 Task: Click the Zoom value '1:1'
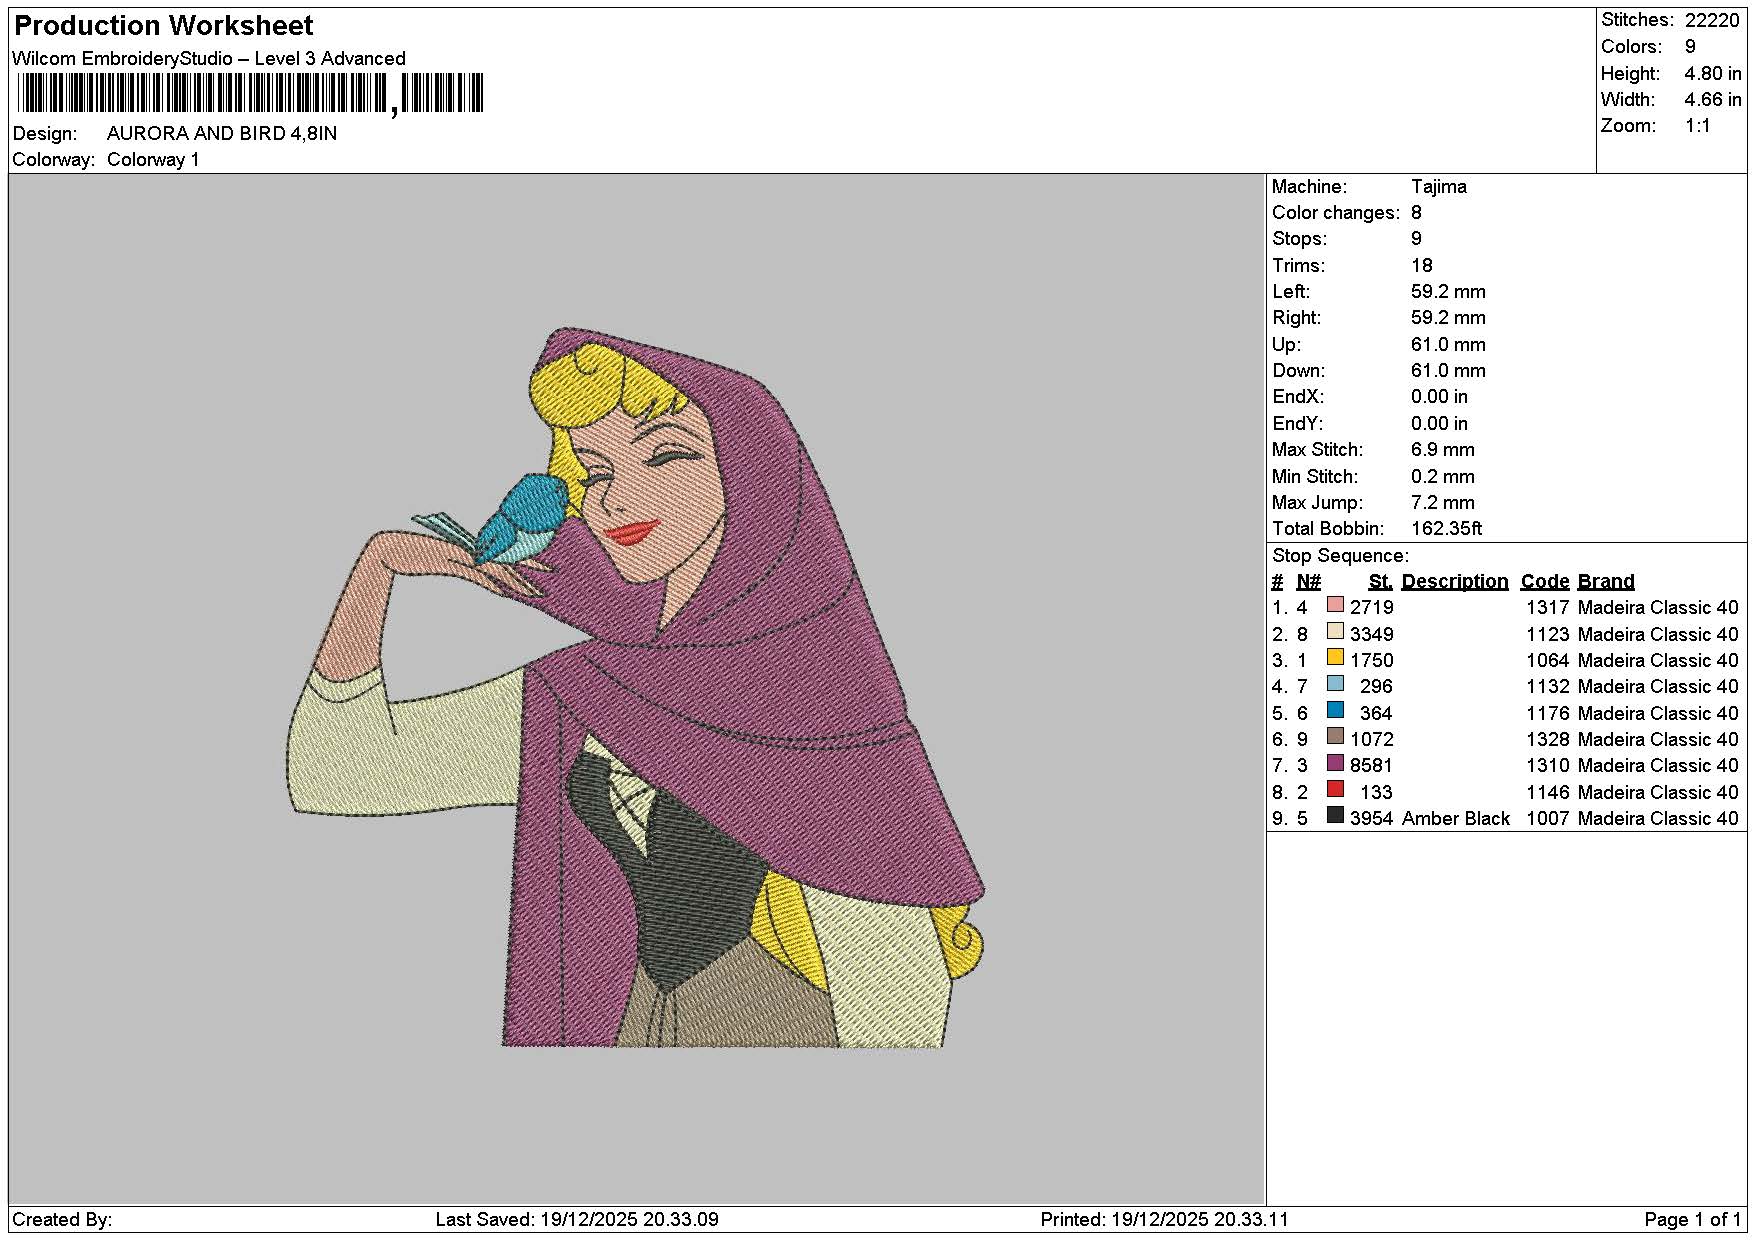coord(1698,126)
